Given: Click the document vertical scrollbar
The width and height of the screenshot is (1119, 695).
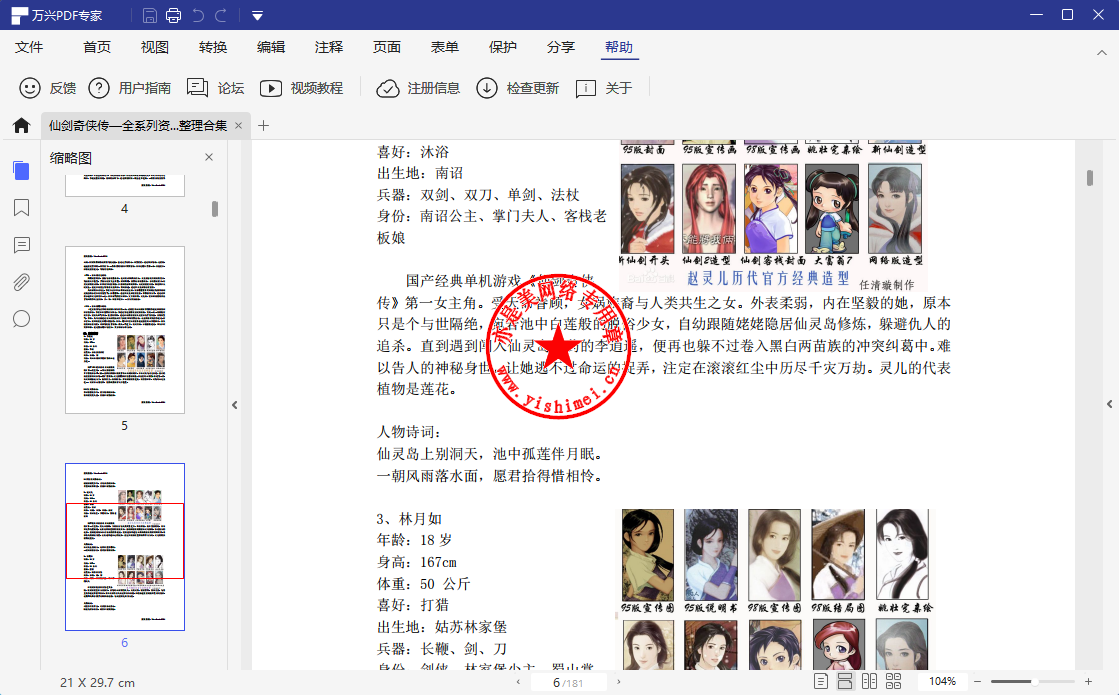Looking at the screenshot, I should tap(1090, 178).
